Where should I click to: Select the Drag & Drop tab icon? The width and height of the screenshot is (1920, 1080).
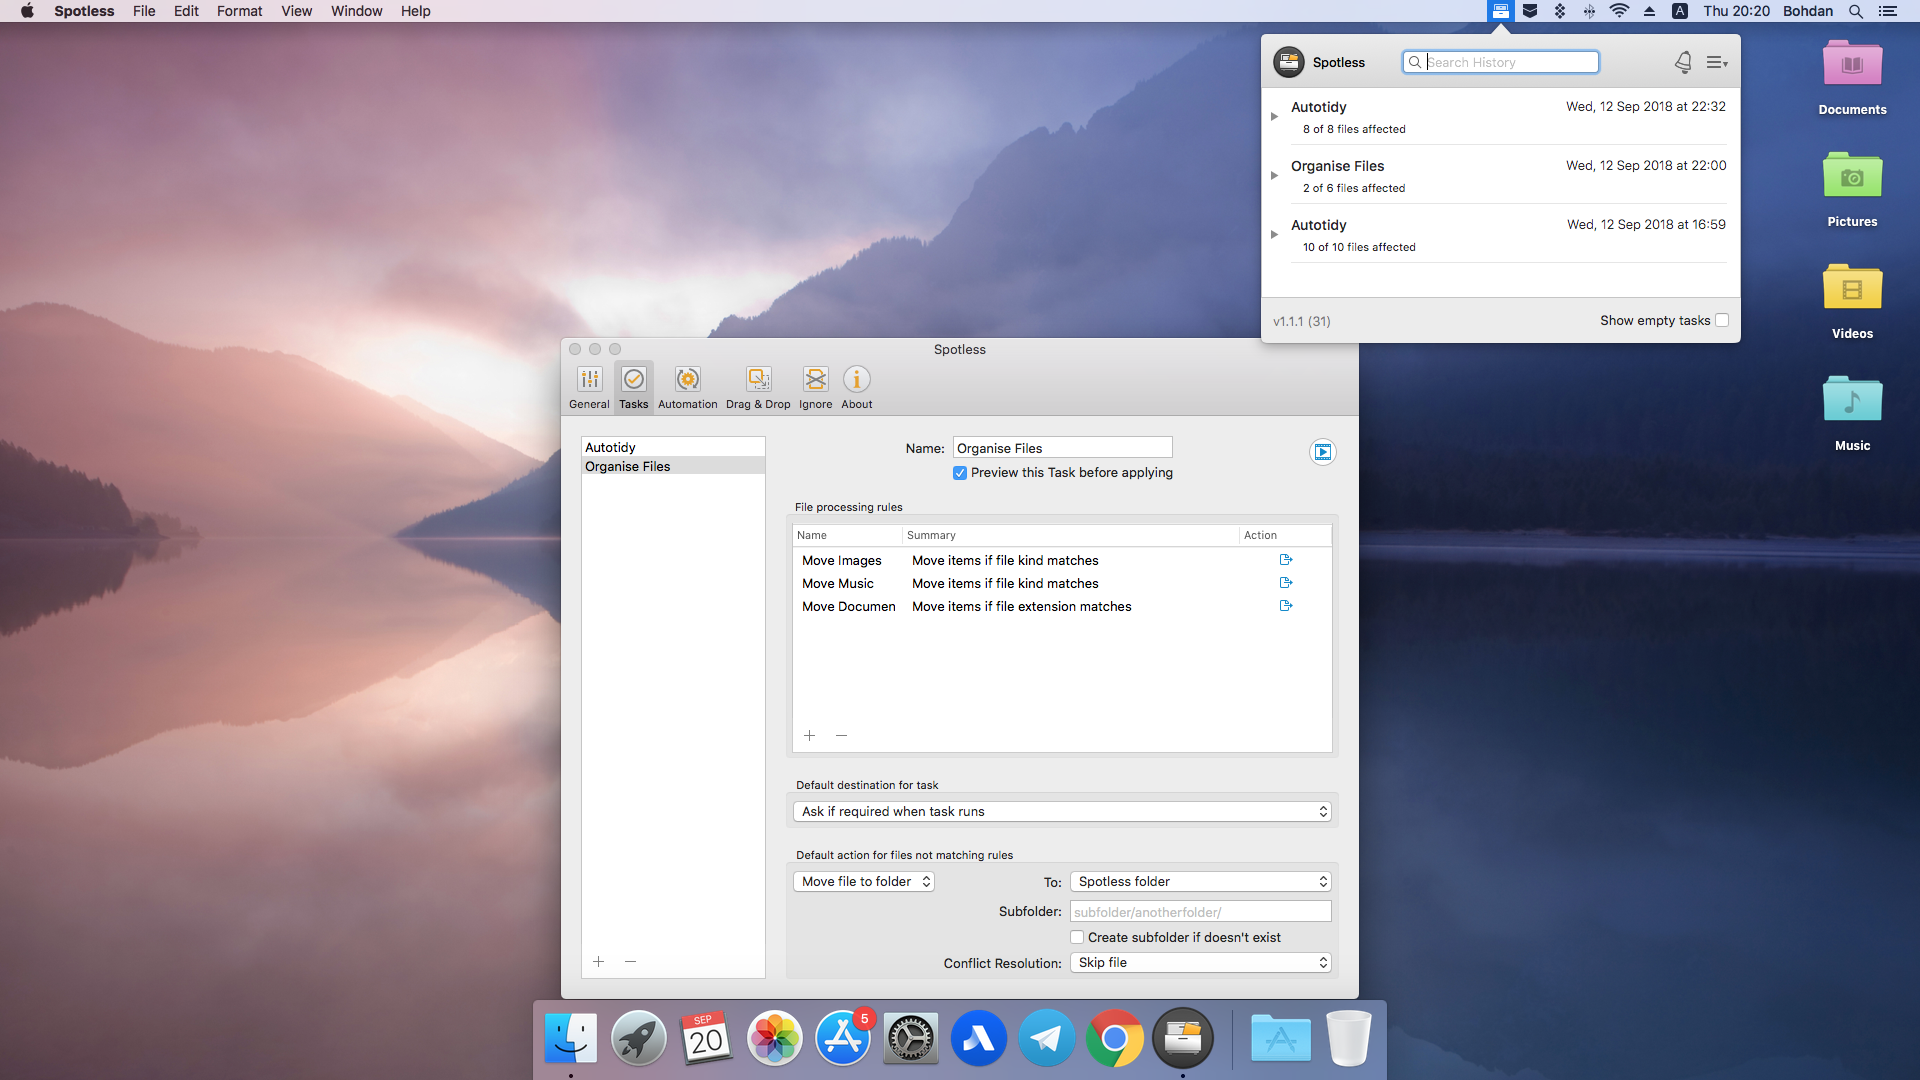[x=756, y=381]
